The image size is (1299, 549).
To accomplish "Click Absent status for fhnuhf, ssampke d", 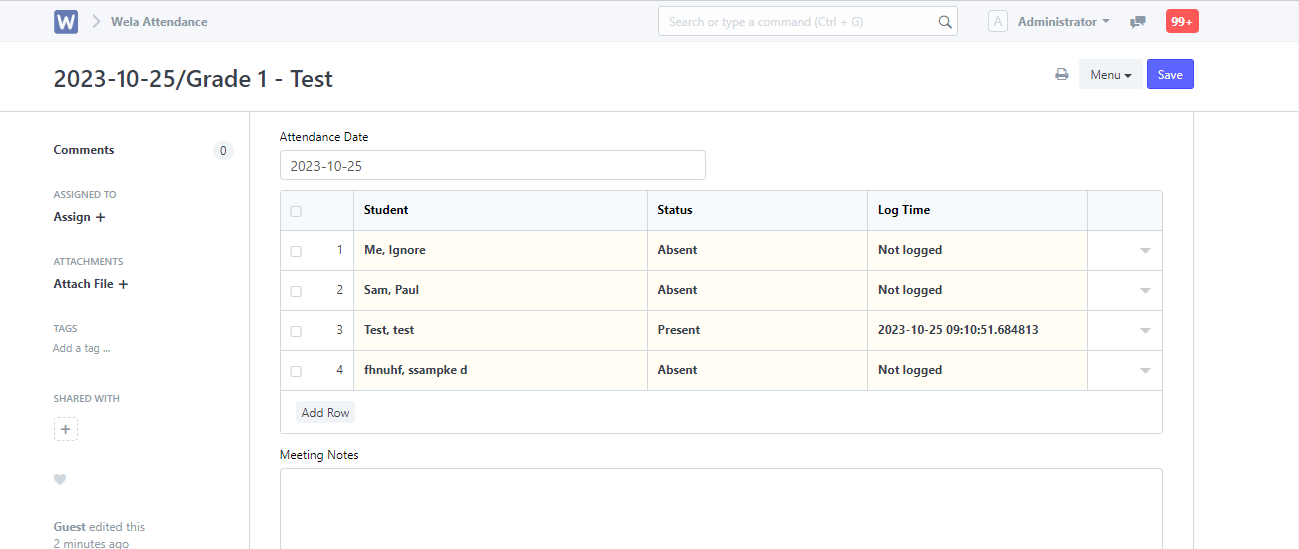I will (x=757, y=370).
